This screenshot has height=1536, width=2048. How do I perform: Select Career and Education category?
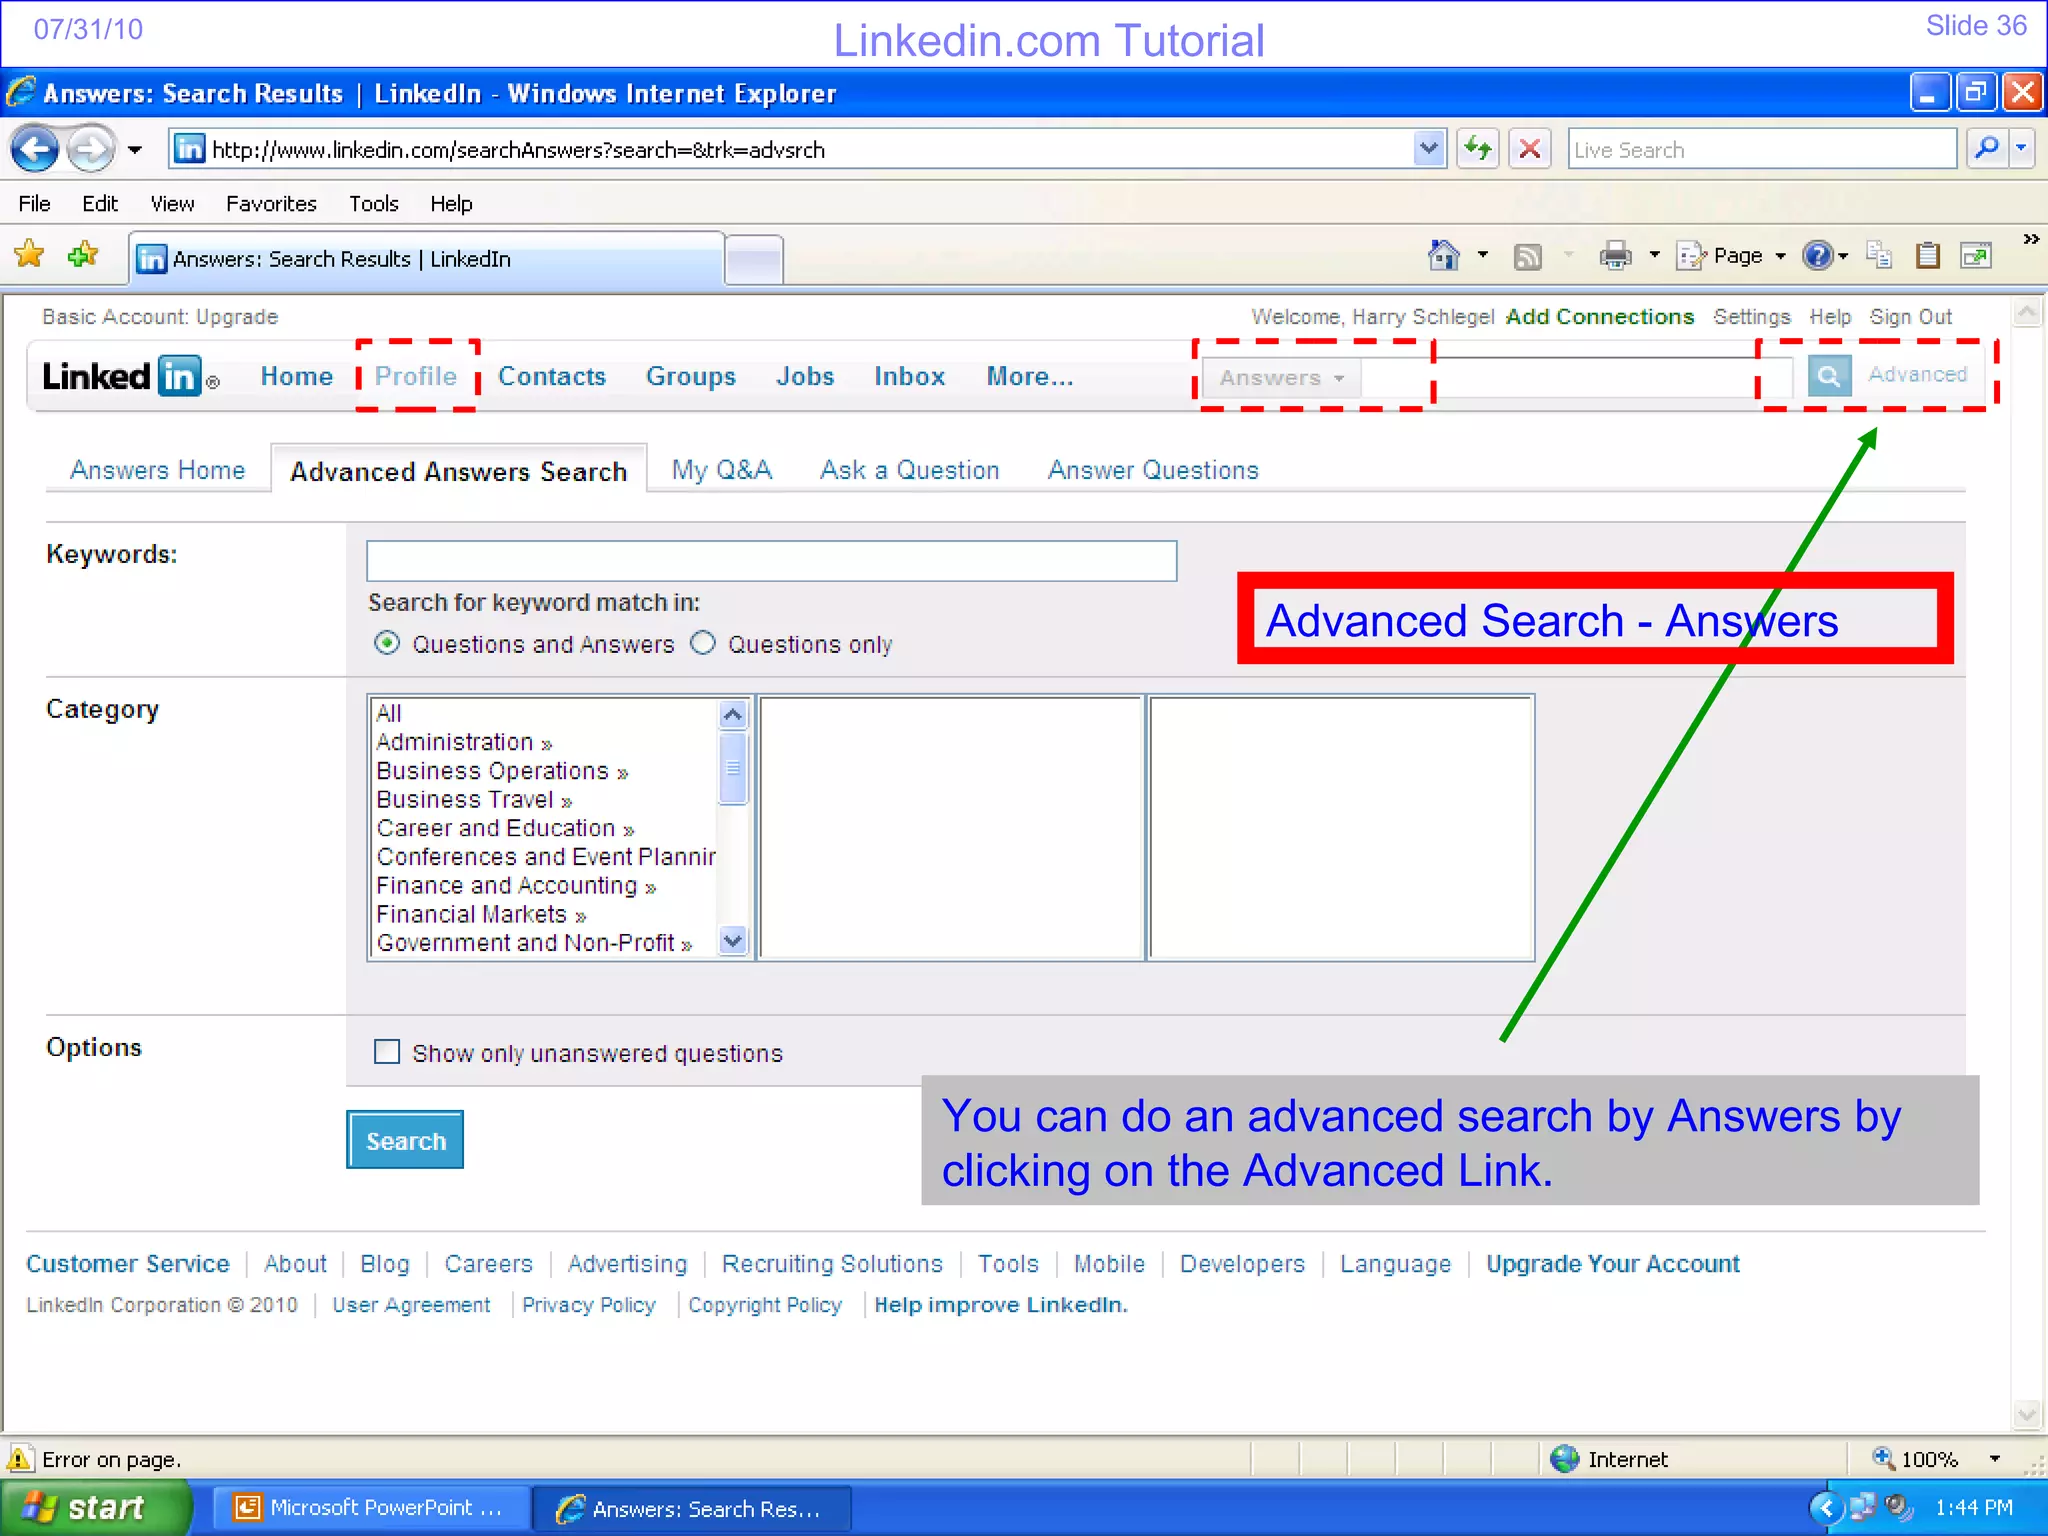[x=505, y=828]
